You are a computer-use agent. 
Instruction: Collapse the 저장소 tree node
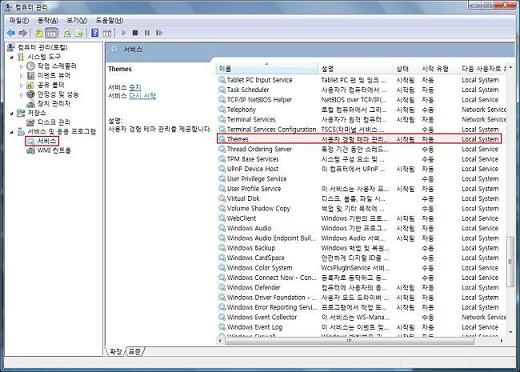click(12, 113)
